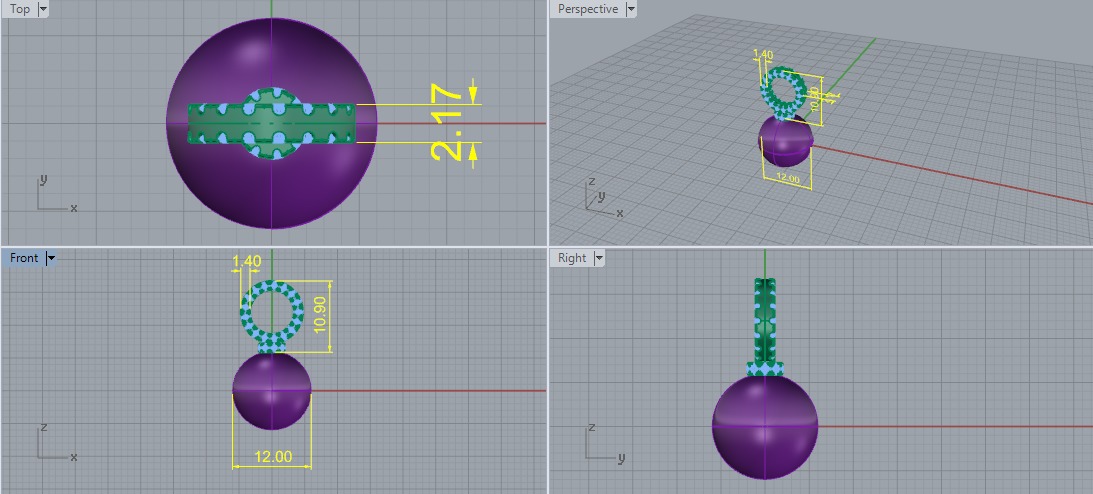This screenshot has width=1093, height=494.
Task: Open the Right viewport dropdown arrow
Action: (x=598, y=258)
